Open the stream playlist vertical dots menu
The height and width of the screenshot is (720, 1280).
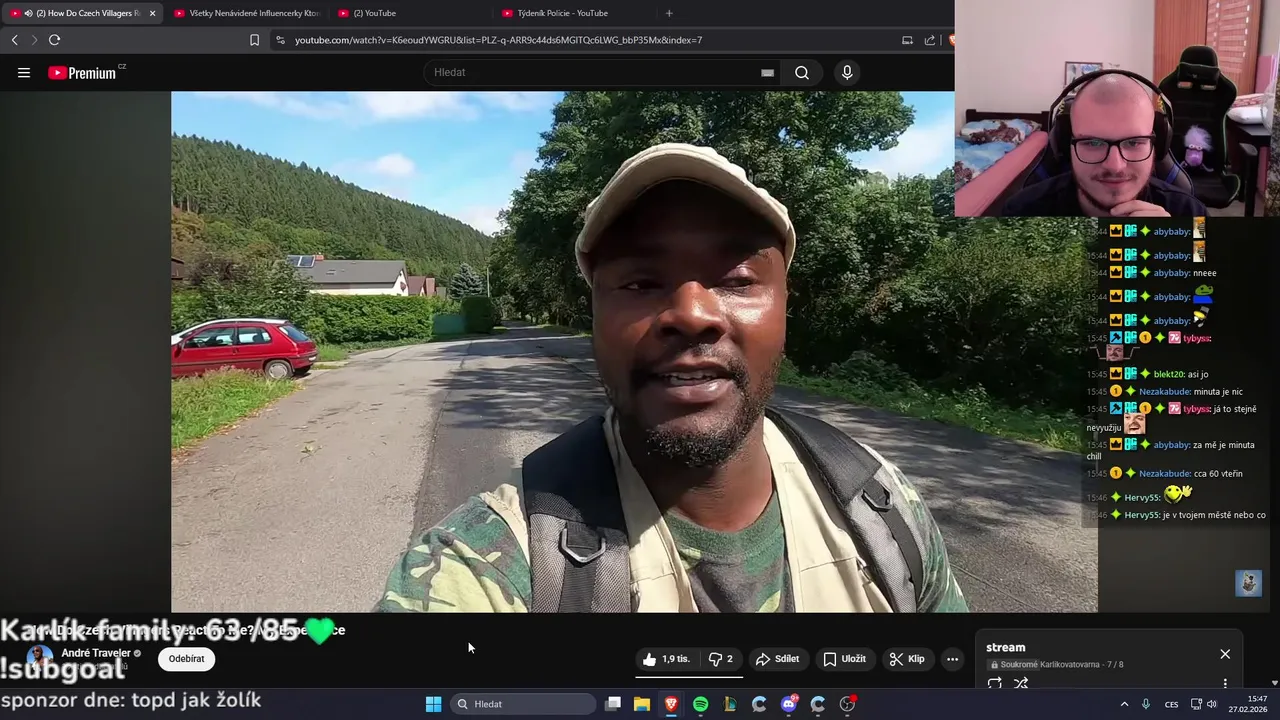point(1225,684)
